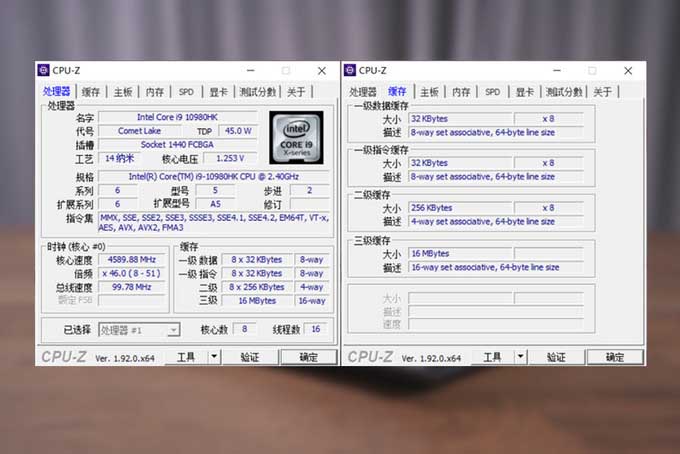Screen dimensions: 680x454
Task: Open the 关于 tab in right CPU-Z window
Action: tap(602, 92)
